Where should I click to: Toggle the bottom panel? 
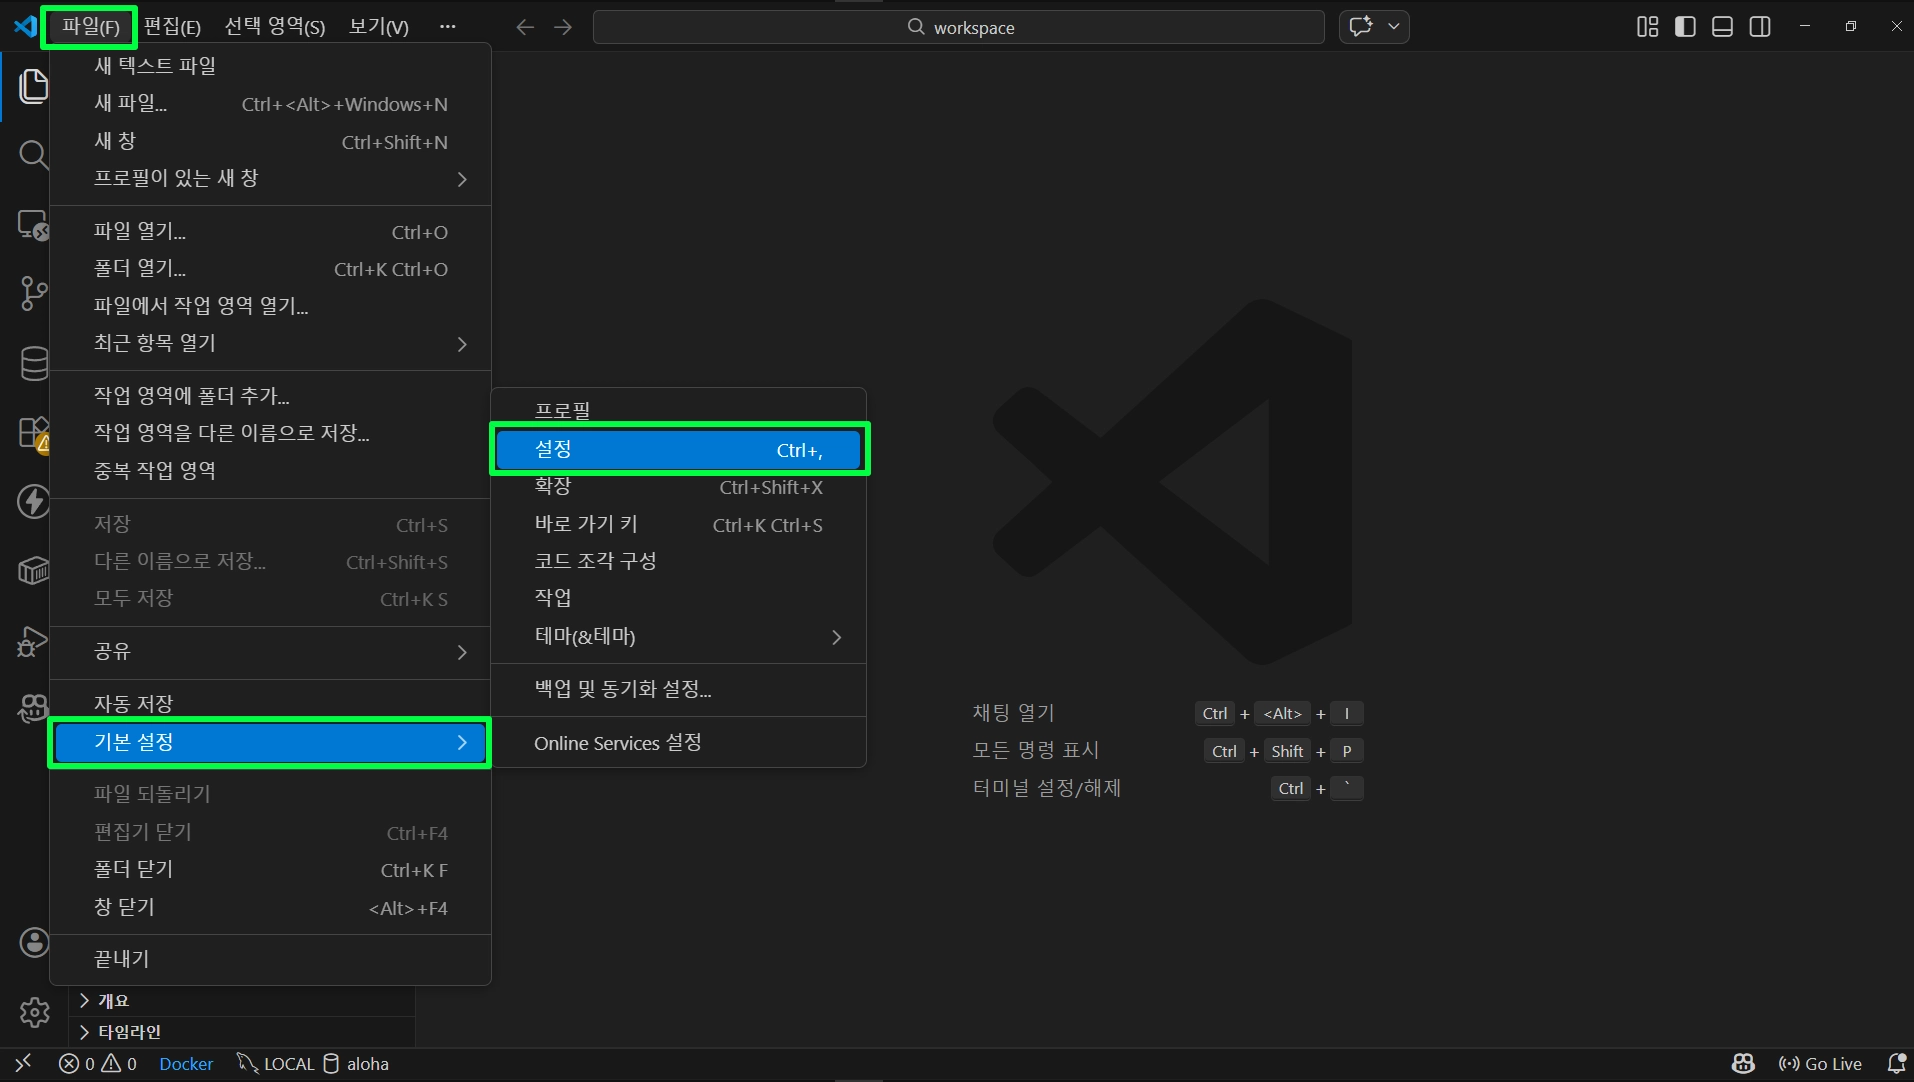(x=1722, y=27)
